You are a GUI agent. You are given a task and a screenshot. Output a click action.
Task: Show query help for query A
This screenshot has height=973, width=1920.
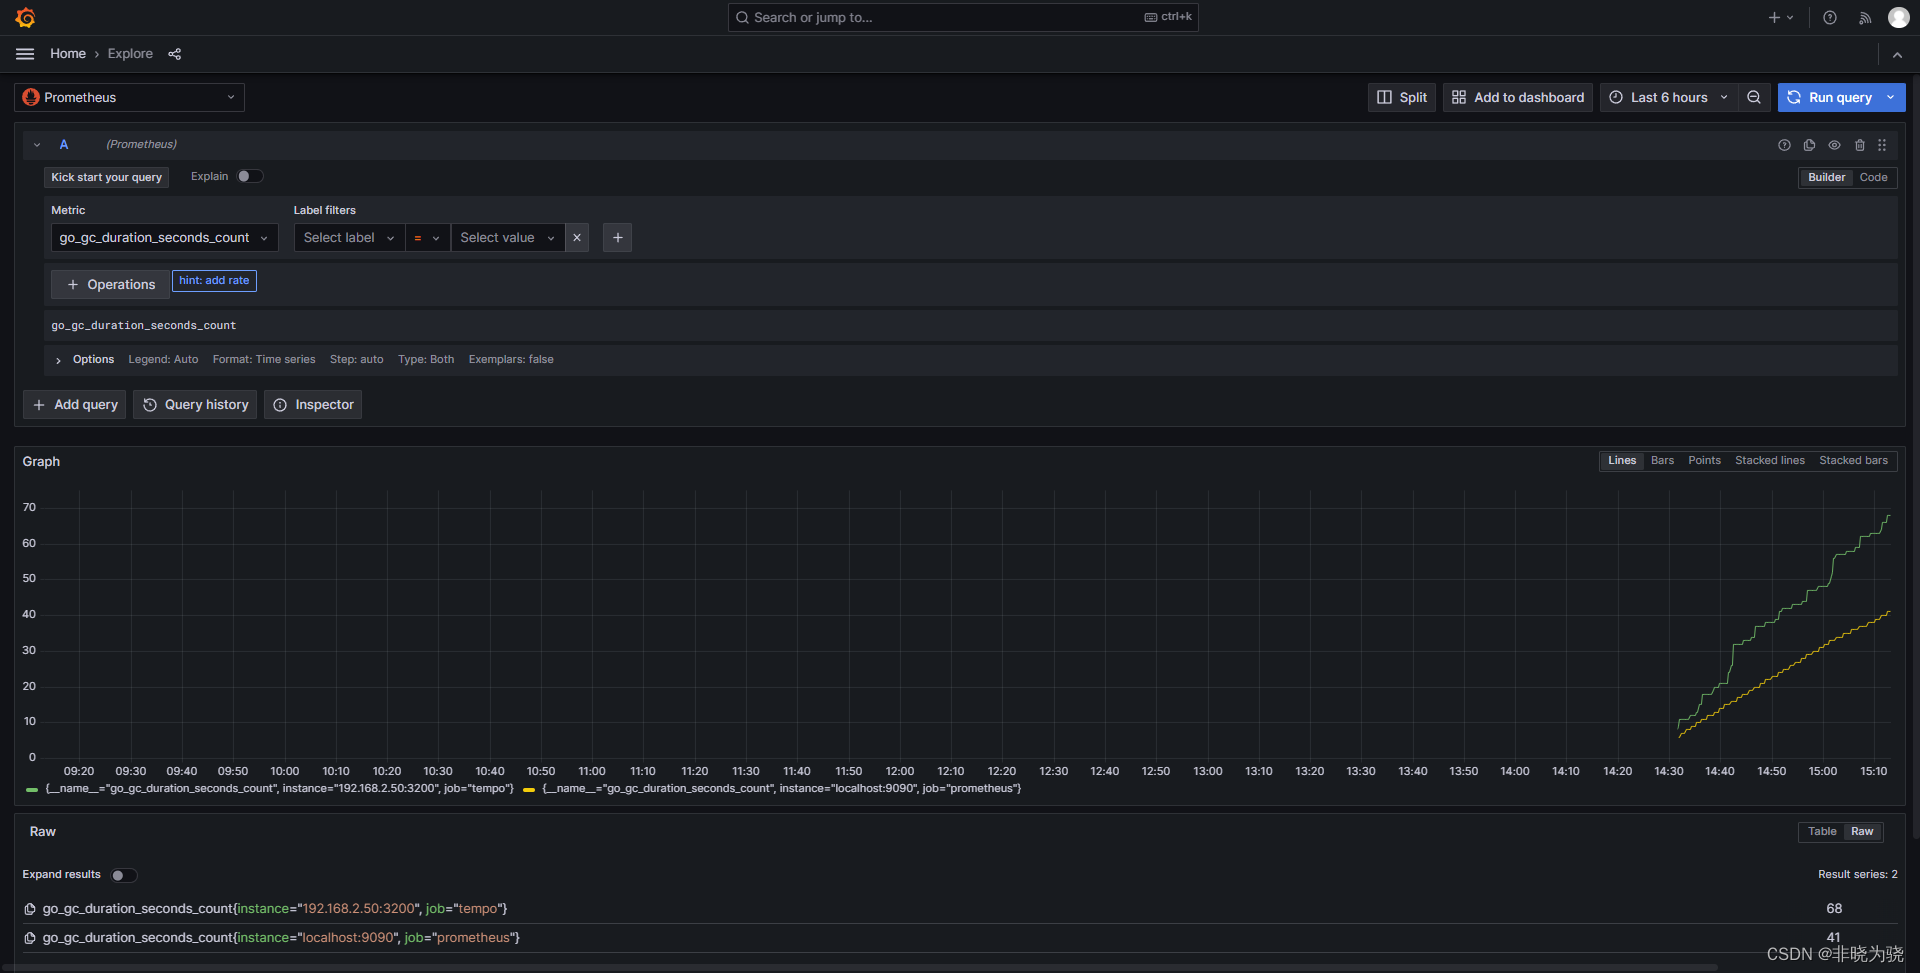click(1784, 145)
